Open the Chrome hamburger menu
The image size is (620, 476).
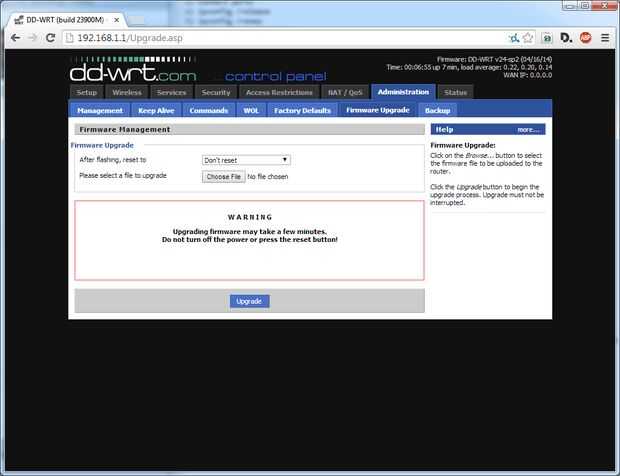coord(605,38)
